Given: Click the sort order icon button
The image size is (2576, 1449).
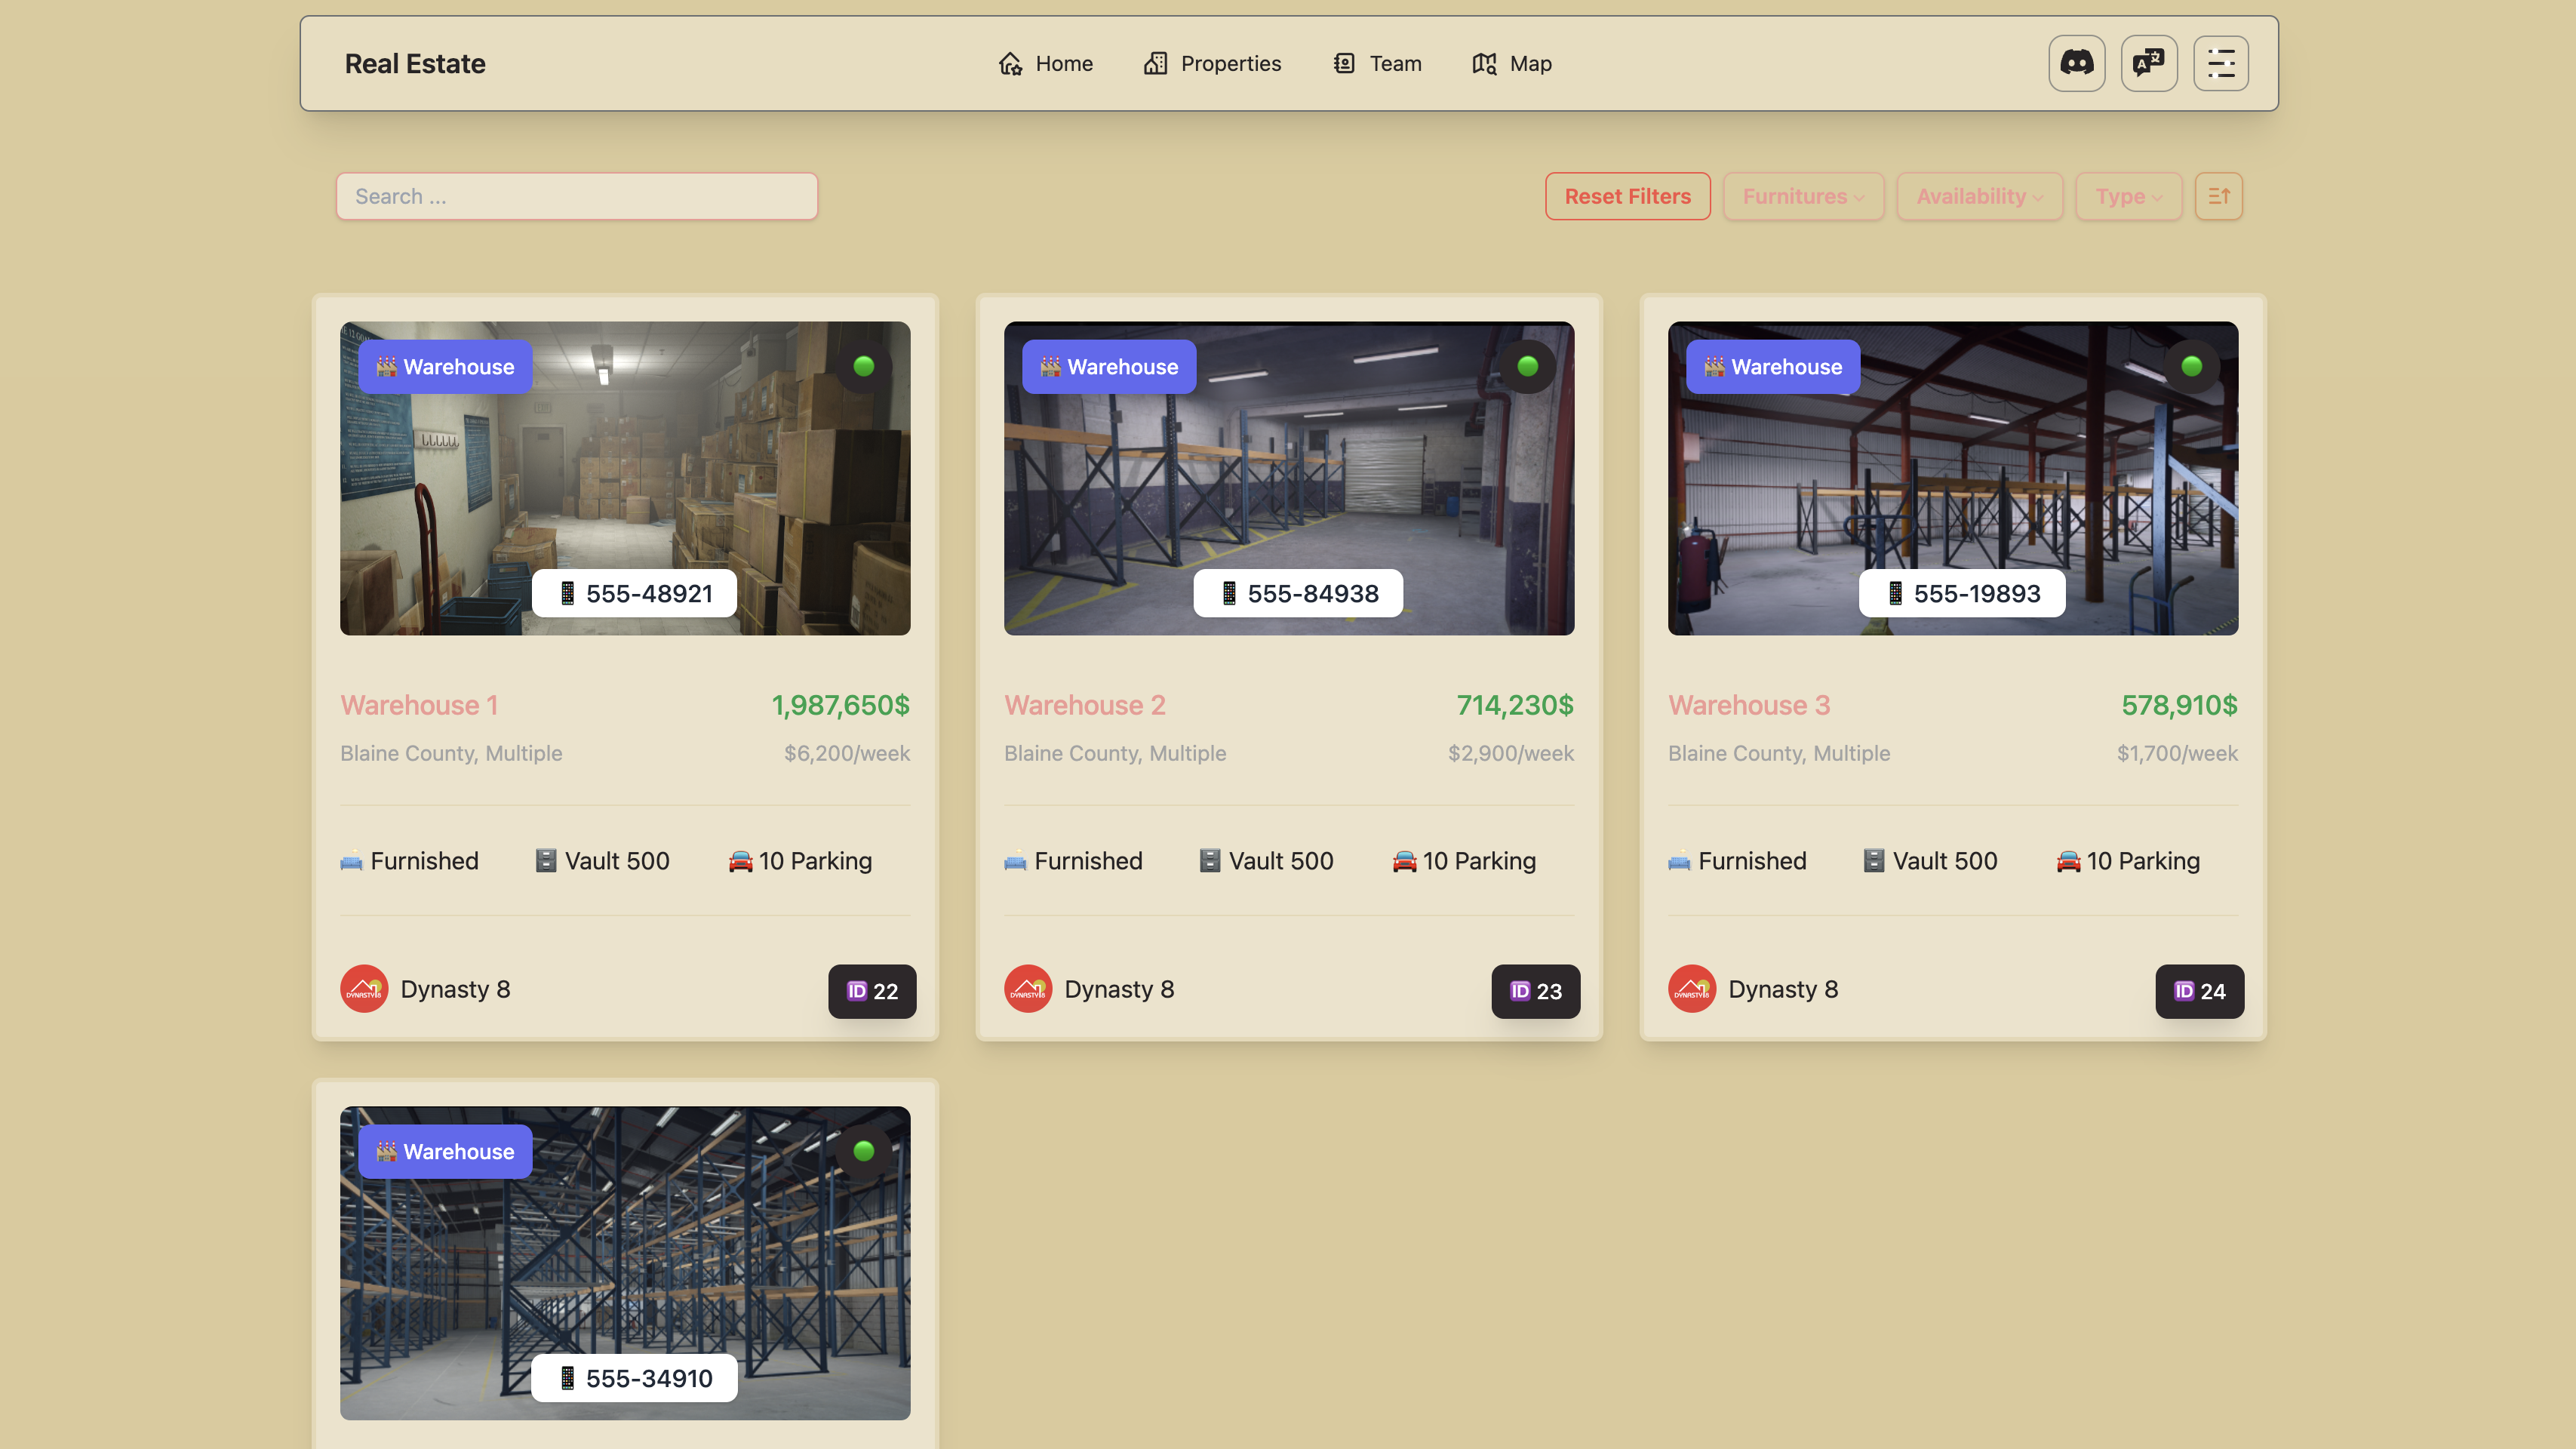Looking at the screenshot, I should (x=2218, y=196).
